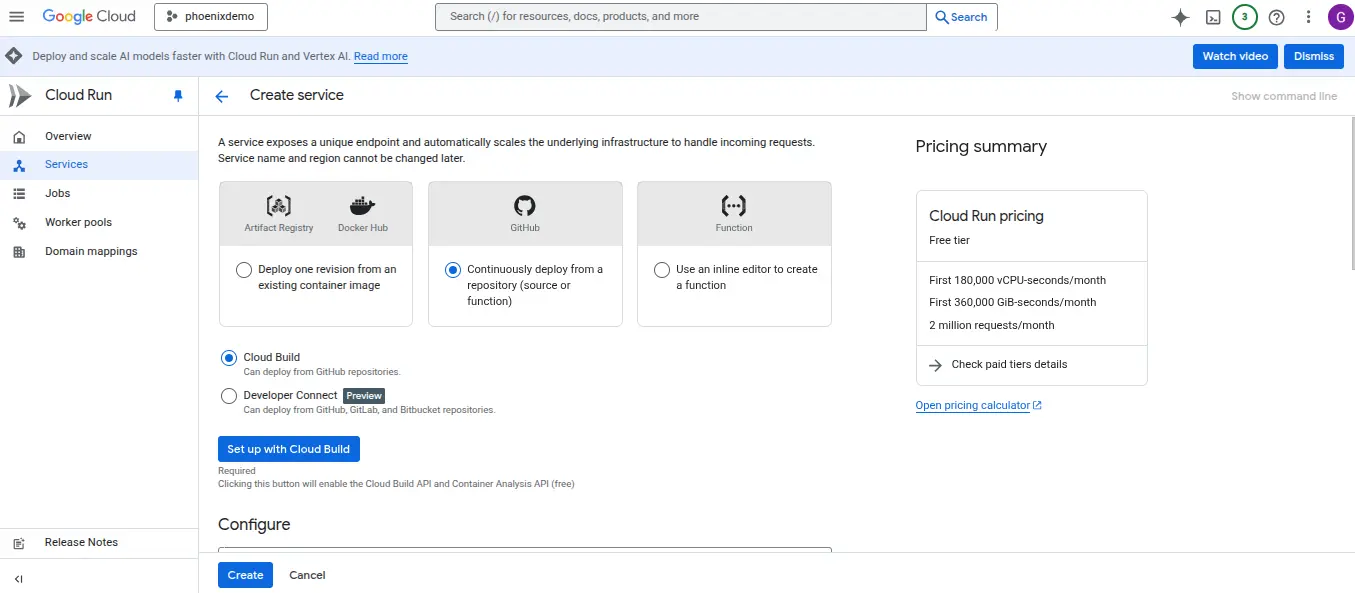Activate Cloud Shell terminal icon

coord(1213,17)
